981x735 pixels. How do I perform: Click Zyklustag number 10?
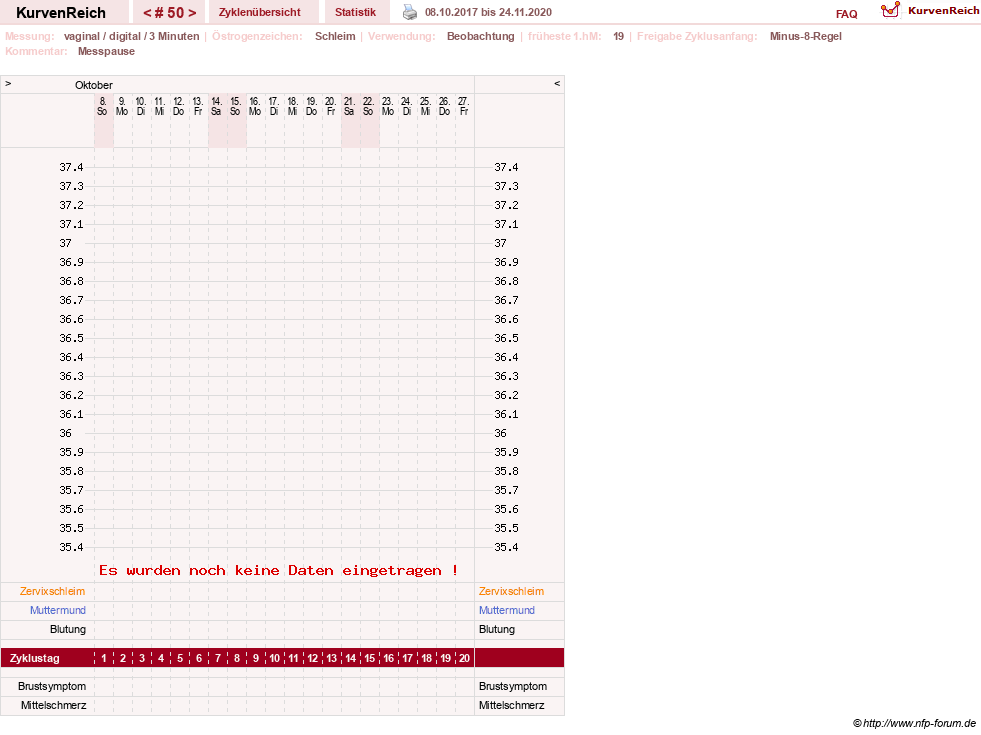275,658
